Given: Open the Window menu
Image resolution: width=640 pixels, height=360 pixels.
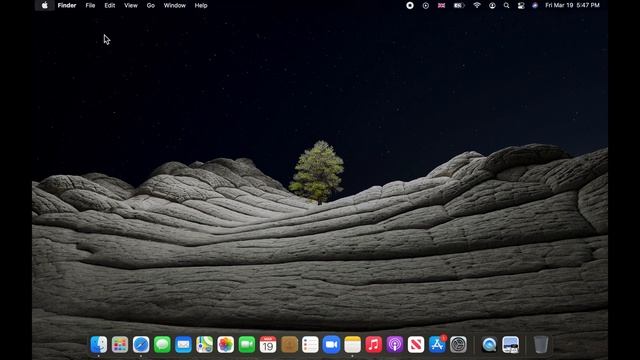Looking at the screenshot, I should click(175, 5).
